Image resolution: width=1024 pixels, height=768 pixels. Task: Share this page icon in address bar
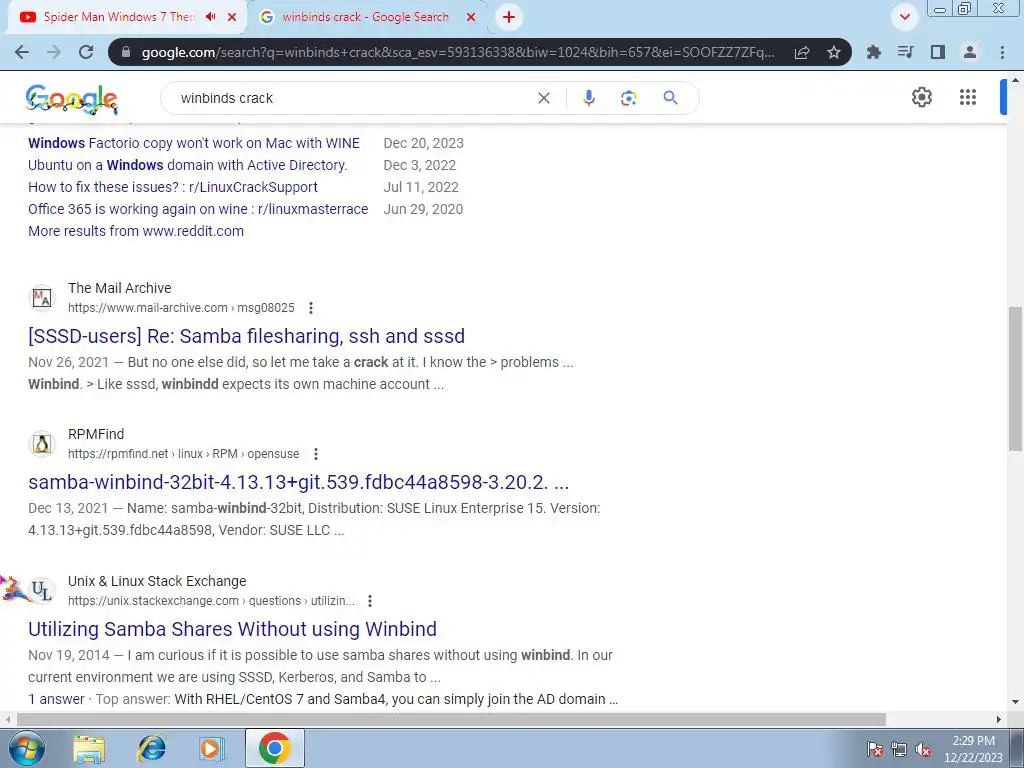802,52
